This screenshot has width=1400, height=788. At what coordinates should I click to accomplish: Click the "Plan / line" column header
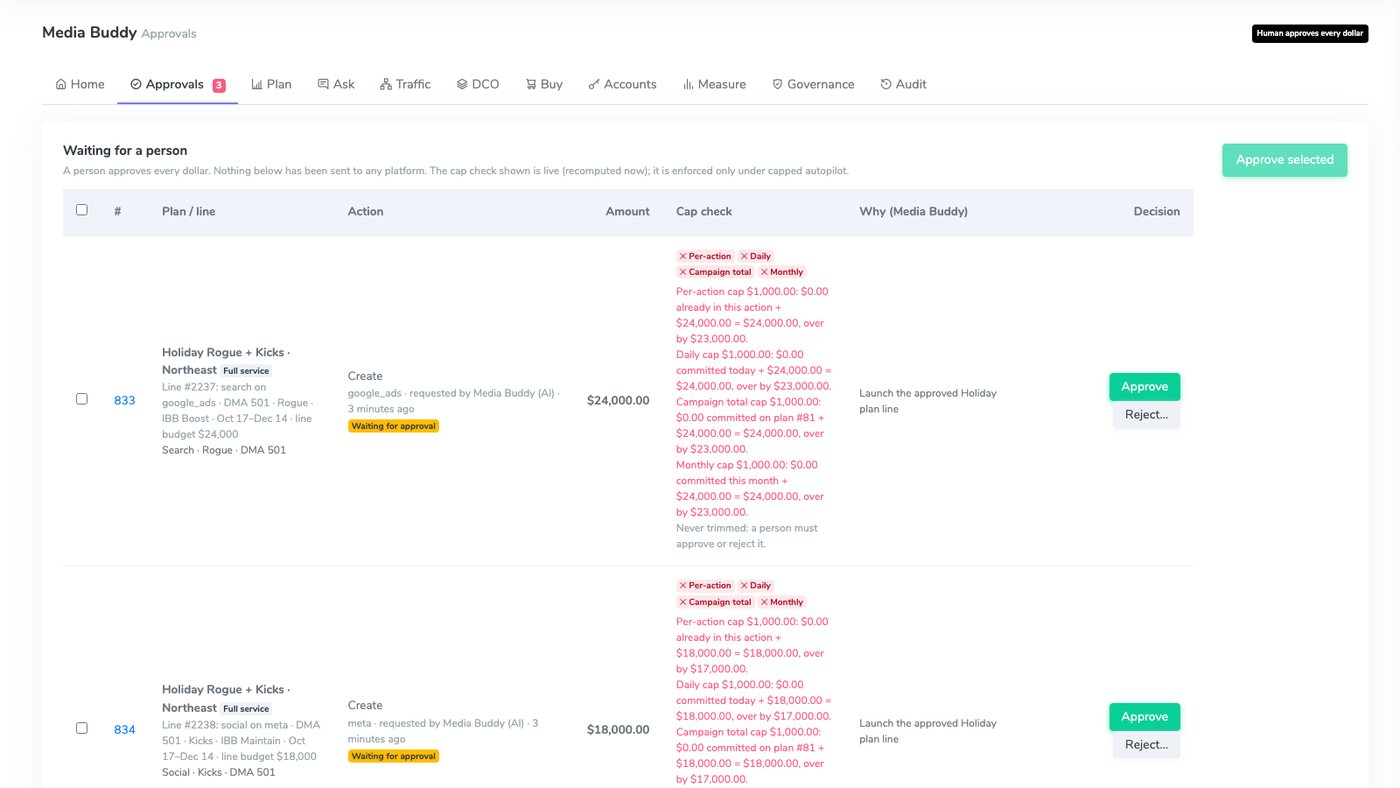(188, 212)
